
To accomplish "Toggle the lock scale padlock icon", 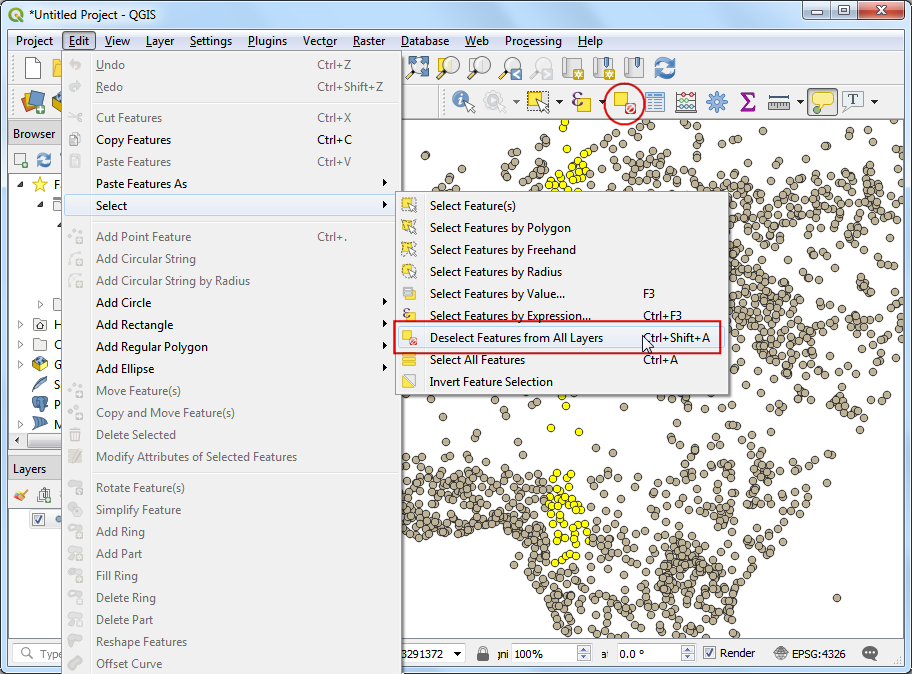I will pos(483,653).
